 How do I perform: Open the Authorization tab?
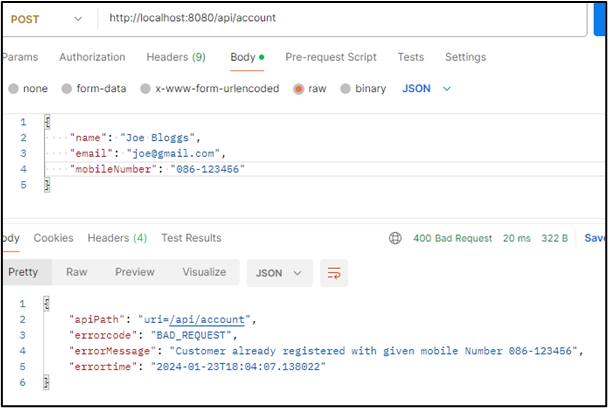click(92, 57)
